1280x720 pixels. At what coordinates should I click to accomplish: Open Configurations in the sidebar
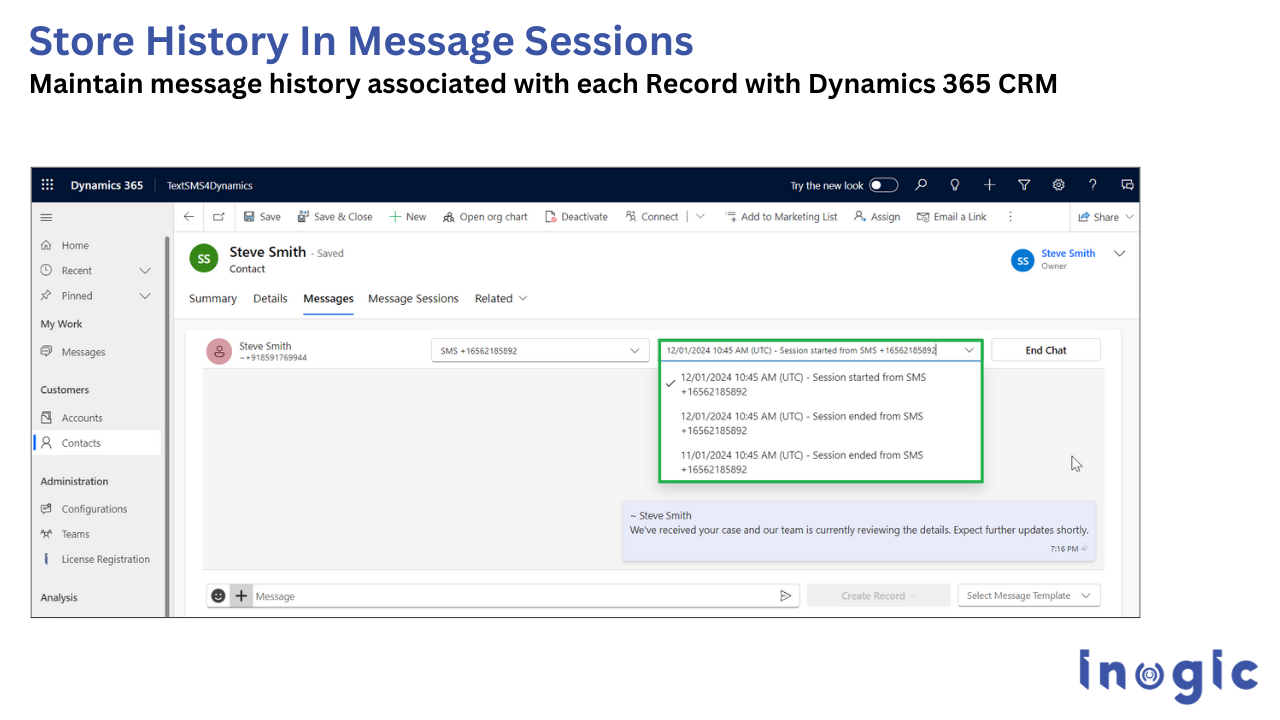click(x=94, y=509)
